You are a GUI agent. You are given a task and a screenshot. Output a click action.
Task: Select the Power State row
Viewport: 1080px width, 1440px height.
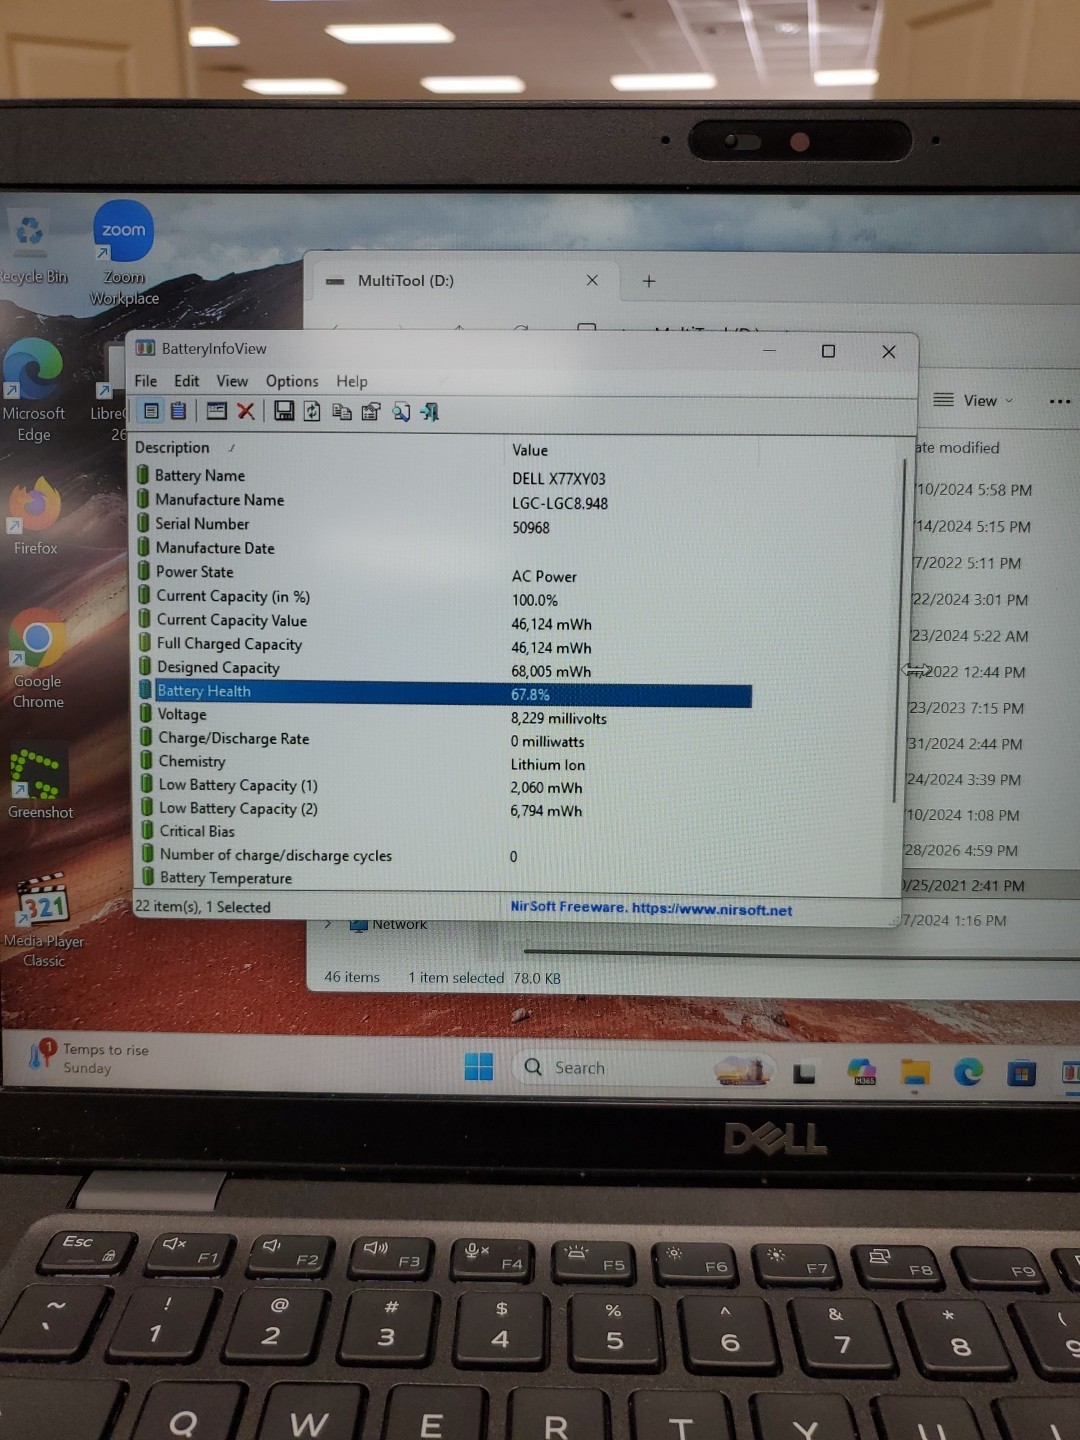(445, 572)
